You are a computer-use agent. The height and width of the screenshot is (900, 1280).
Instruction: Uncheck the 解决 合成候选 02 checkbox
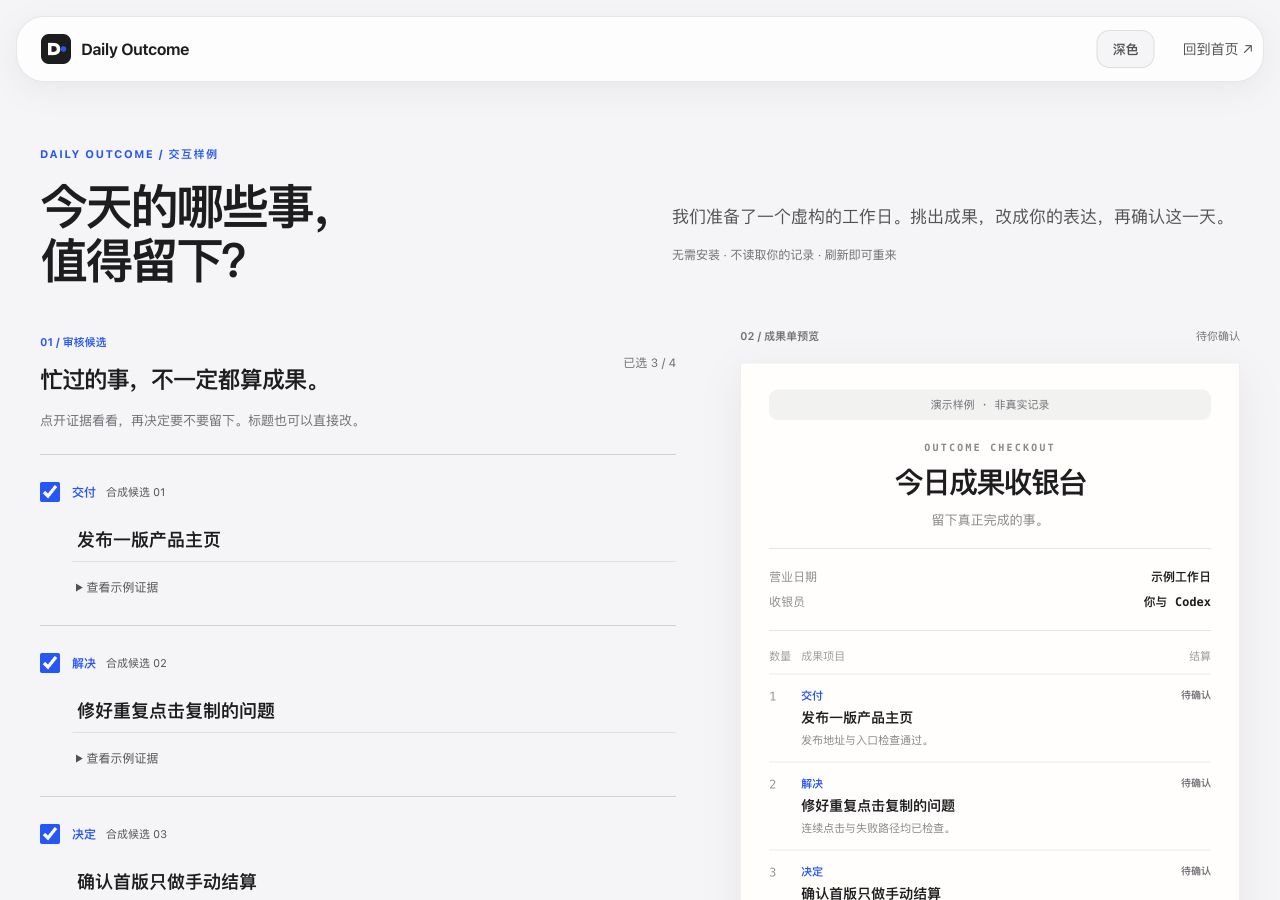50,663
